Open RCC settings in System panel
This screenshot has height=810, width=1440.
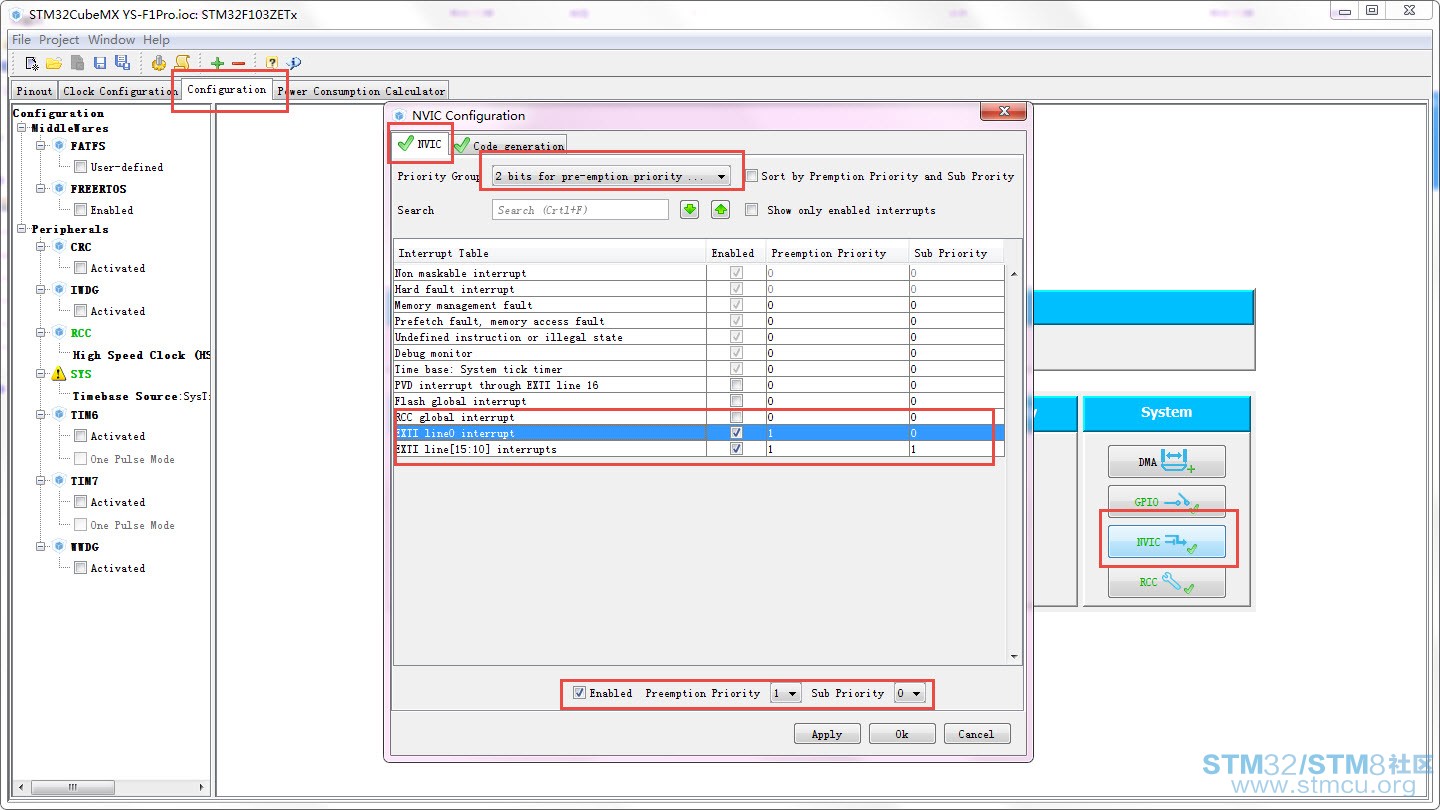1166,582
